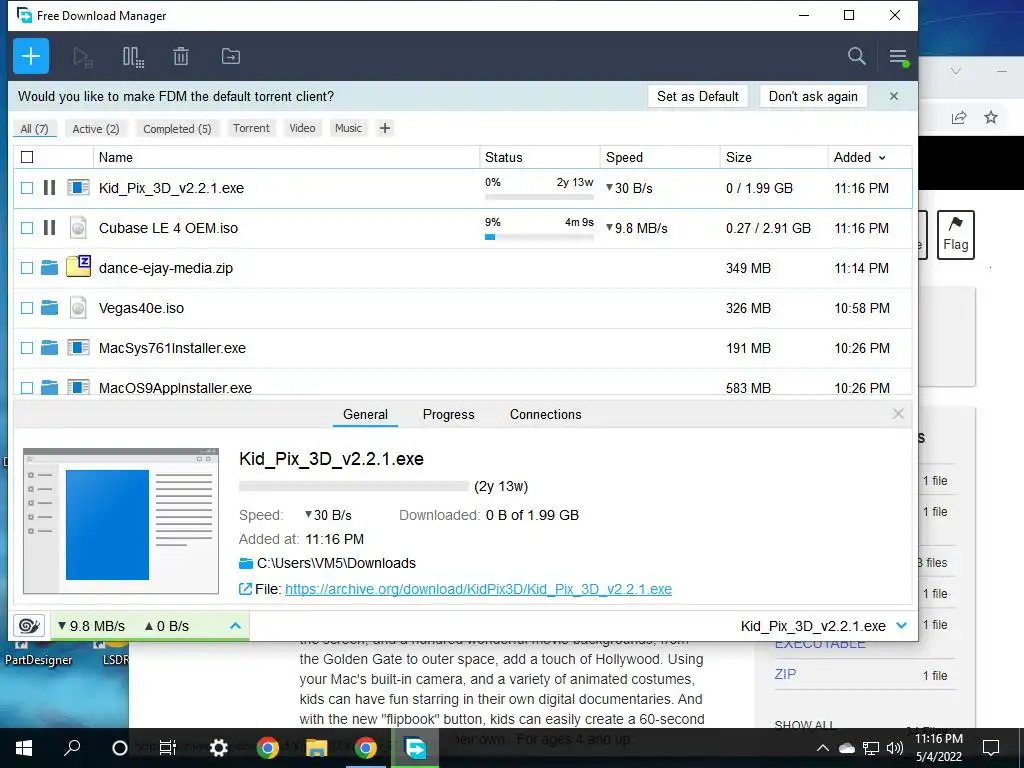
Task: Toggle snail mode in the status bar
Action: point(29,626)
